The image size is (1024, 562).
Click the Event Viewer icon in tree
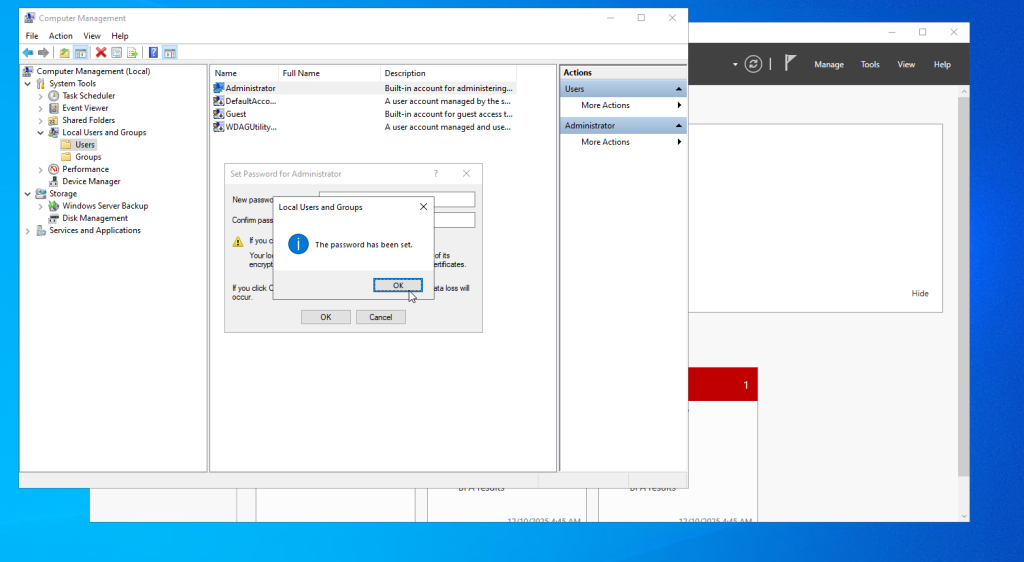54,108
